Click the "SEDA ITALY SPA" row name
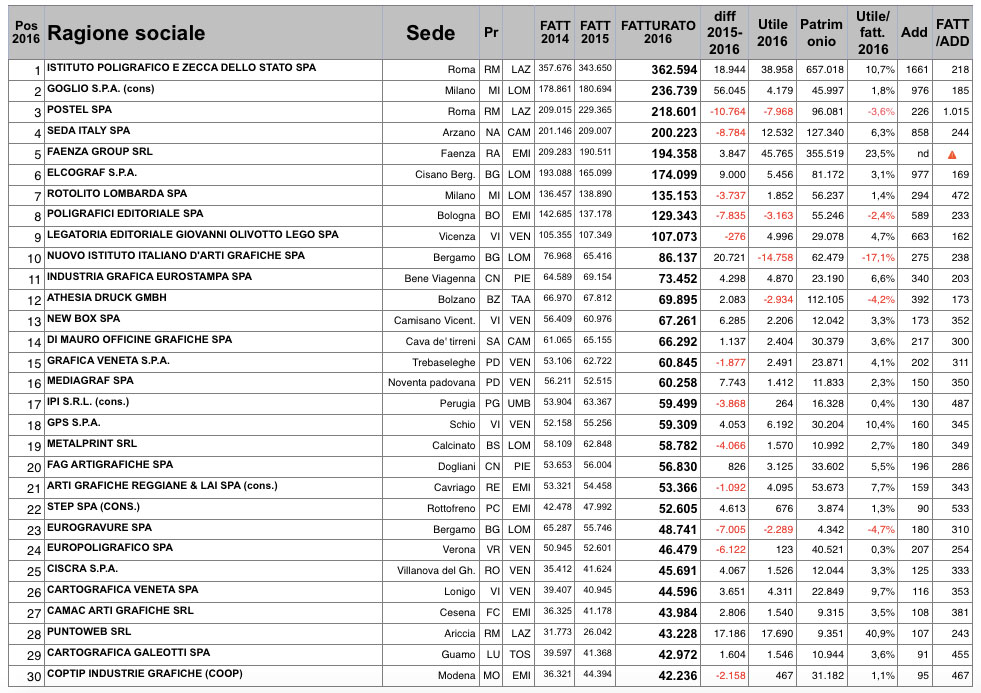Image resolution: width=981 pixels, height=693 pixels. click(89, 131)
